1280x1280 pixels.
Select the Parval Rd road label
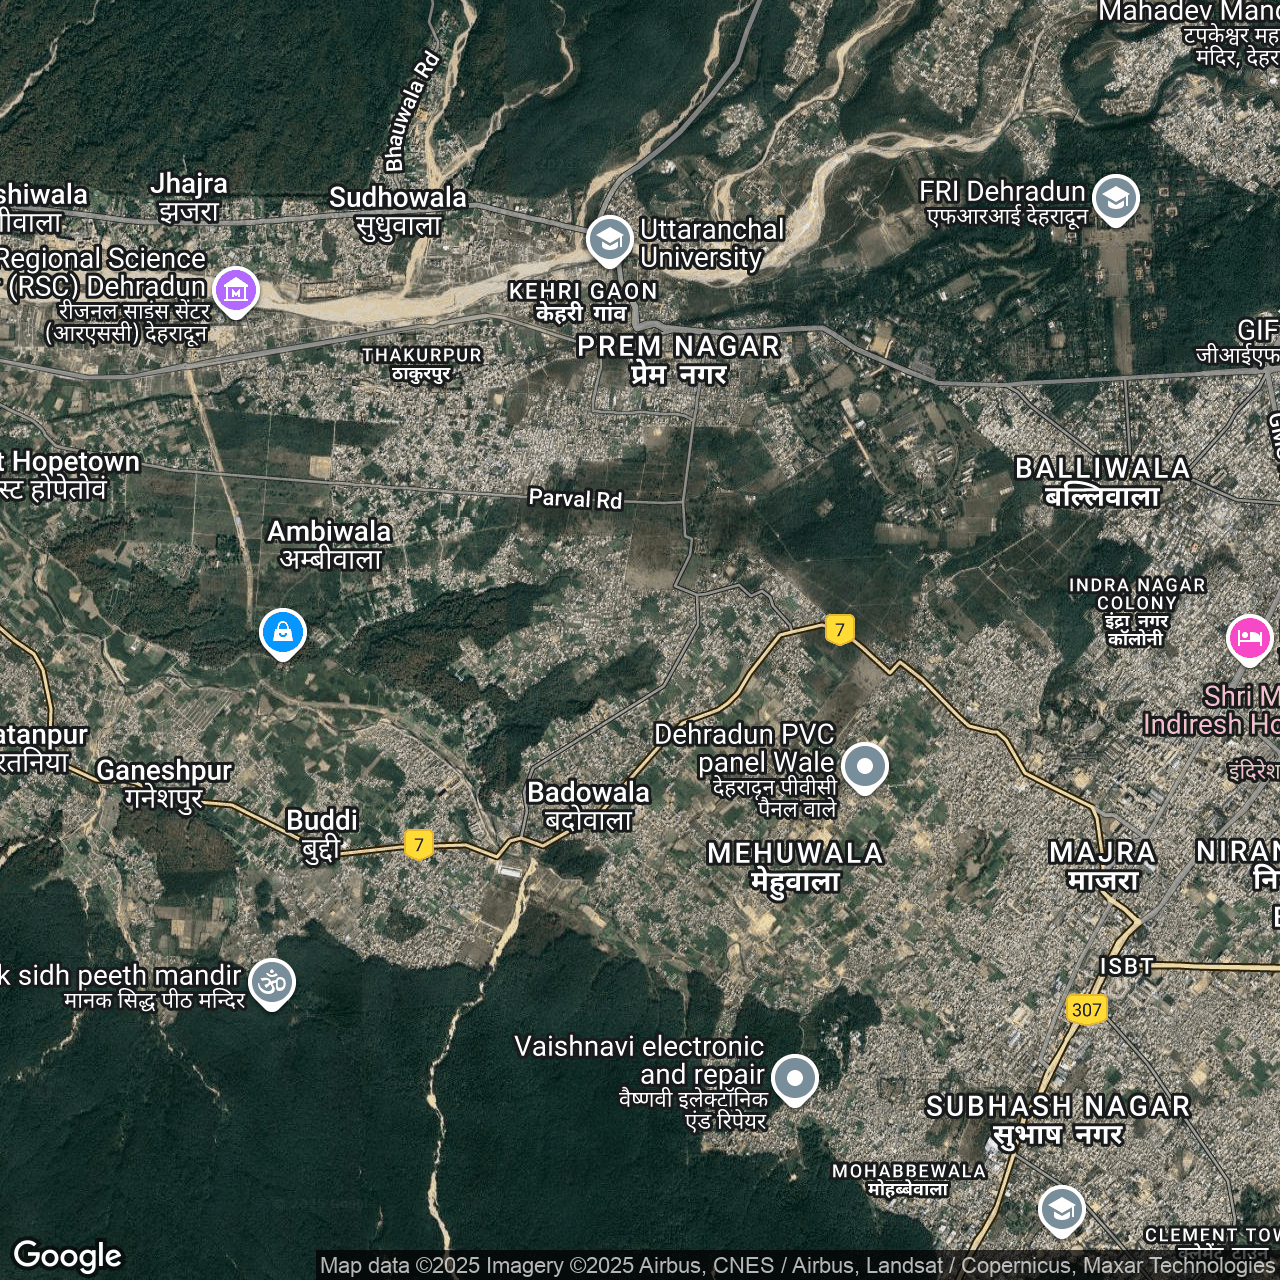(x=575, y=498)
